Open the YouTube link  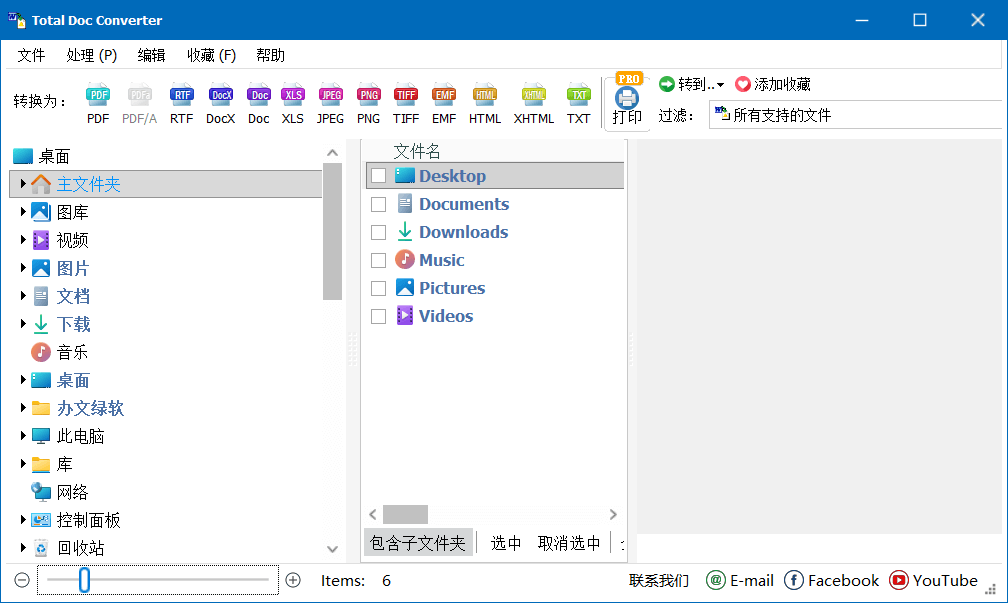pyautogui.click(x=934, y=580)
